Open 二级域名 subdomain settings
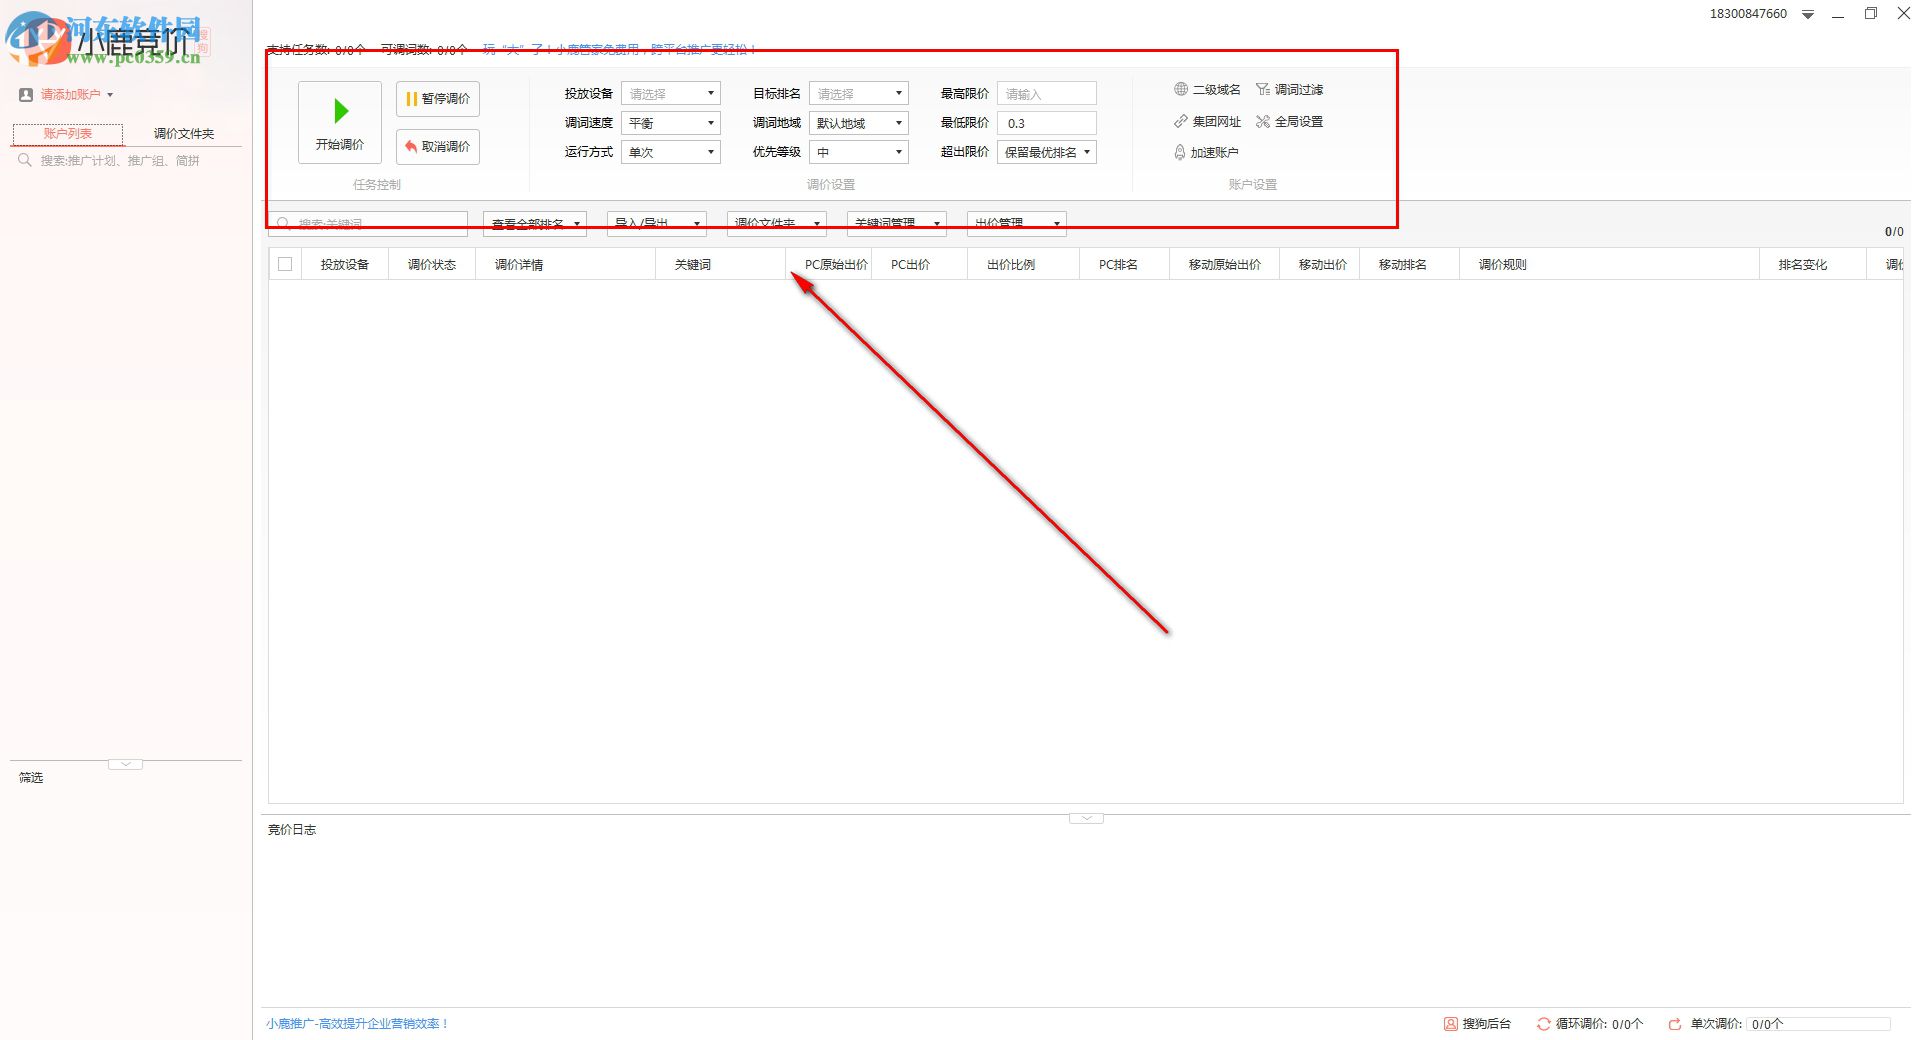This screenshot has height=1040, width=1920. (1207, 90)
